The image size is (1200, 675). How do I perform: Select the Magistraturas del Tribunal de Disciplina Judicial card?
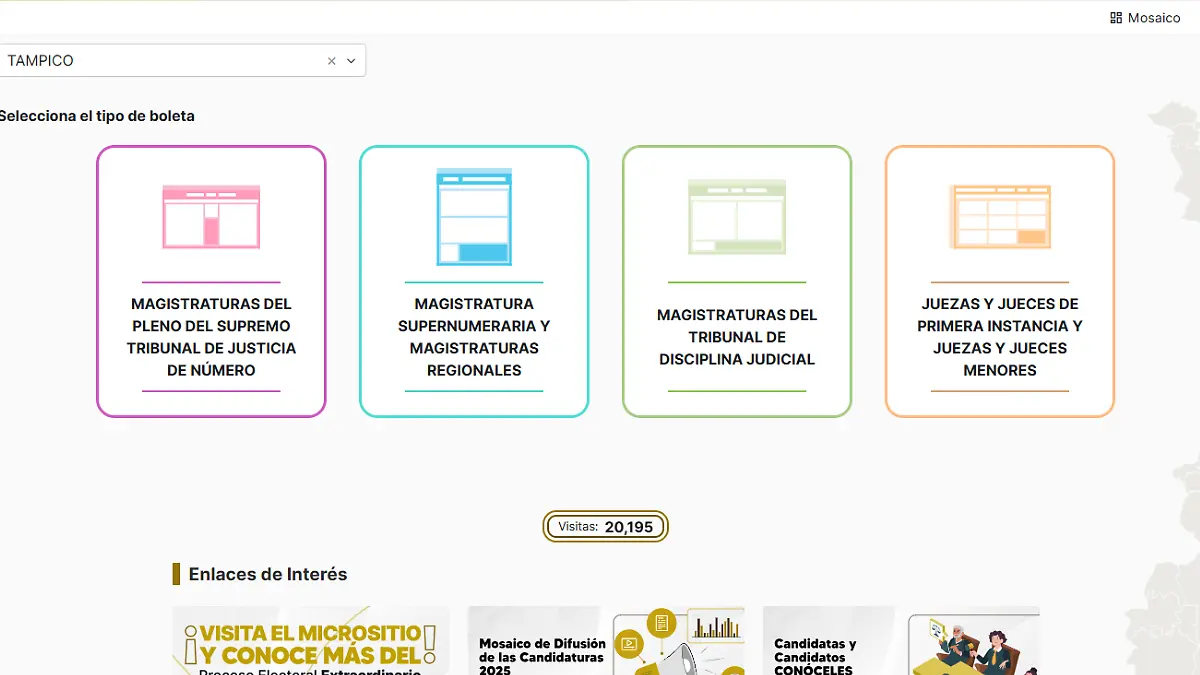pos(737,281)
